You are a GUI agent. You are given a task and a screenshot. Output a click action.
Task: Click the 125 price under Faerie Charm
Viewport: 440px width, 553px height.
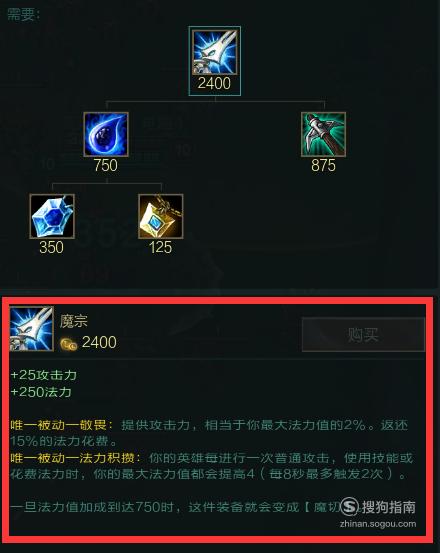[160, 248]
